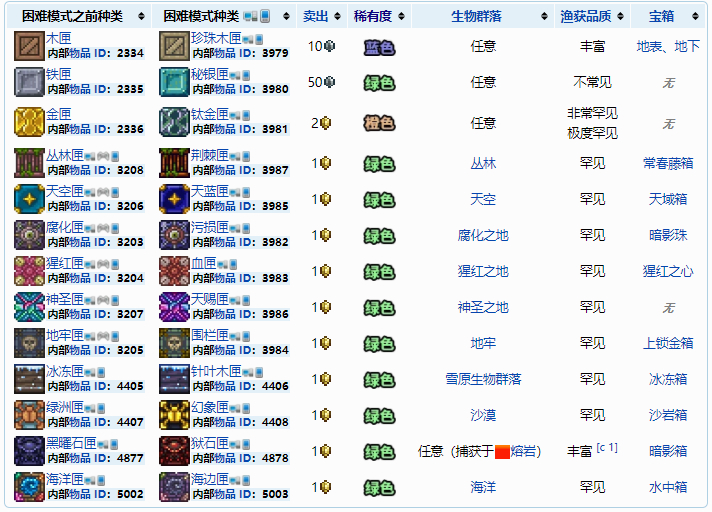Sort by 生物群落 column arrows

click(x=544, y=17)
